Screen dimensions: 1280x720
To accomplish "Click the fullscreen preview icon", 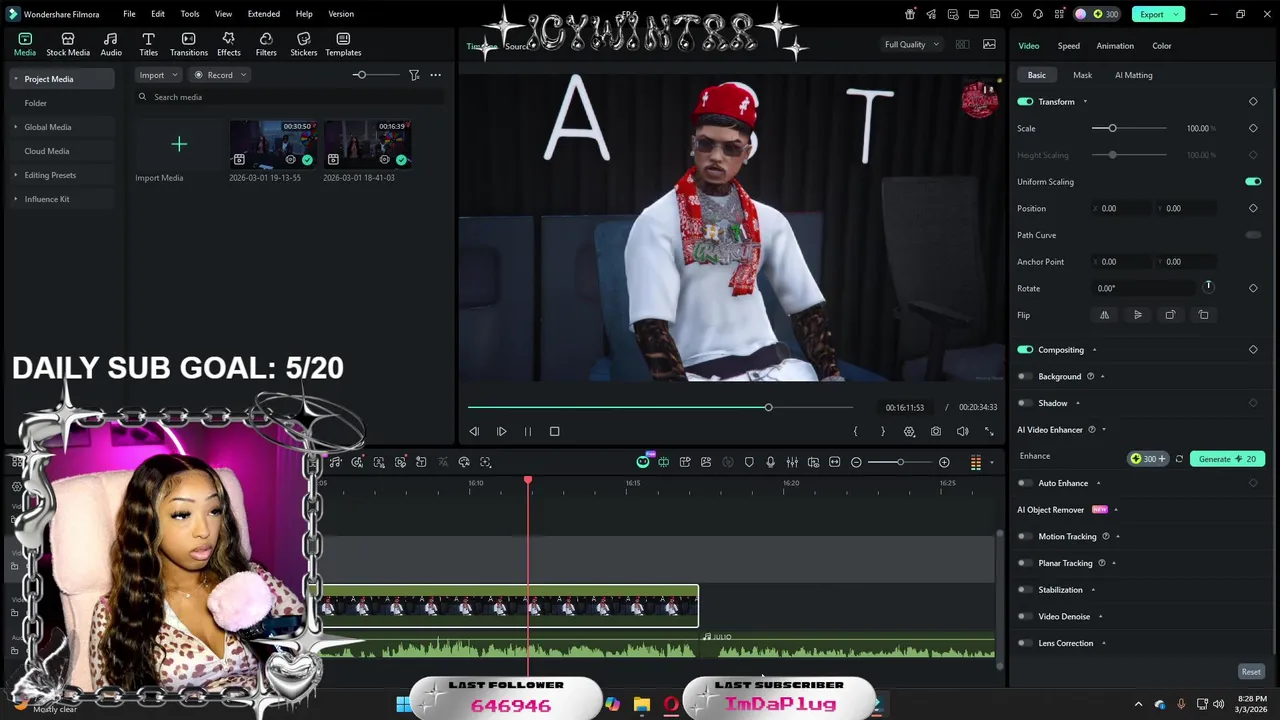I will coord(989,431).
